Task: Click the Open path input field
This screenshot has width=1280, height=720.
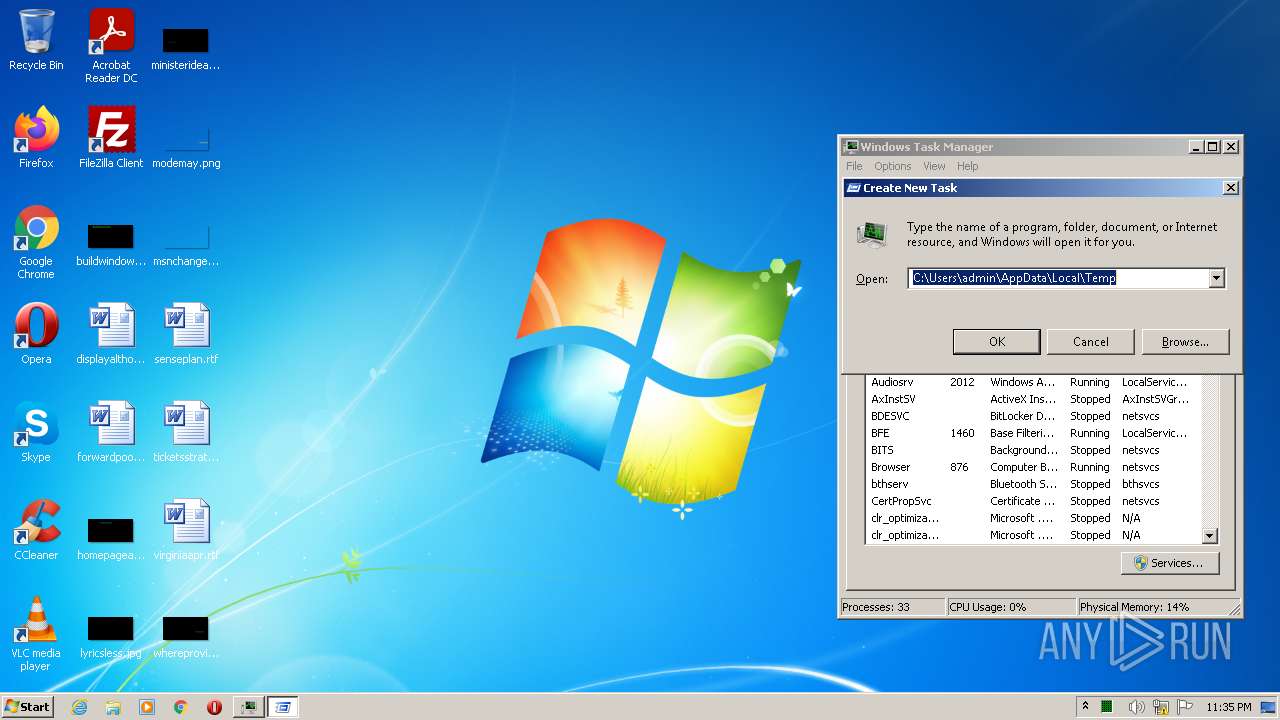Action: [1059, 278]
